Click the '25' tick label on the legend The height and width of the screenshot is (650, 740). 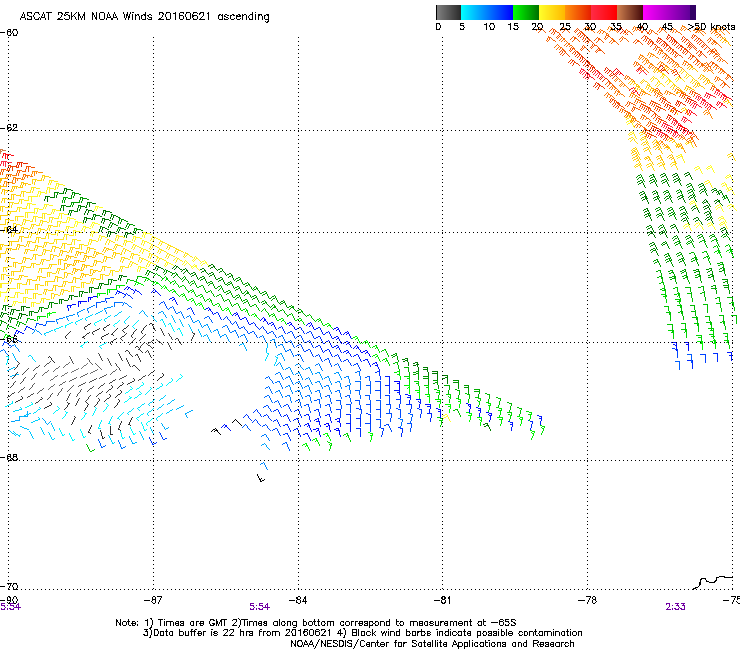(x=564, y=27)
